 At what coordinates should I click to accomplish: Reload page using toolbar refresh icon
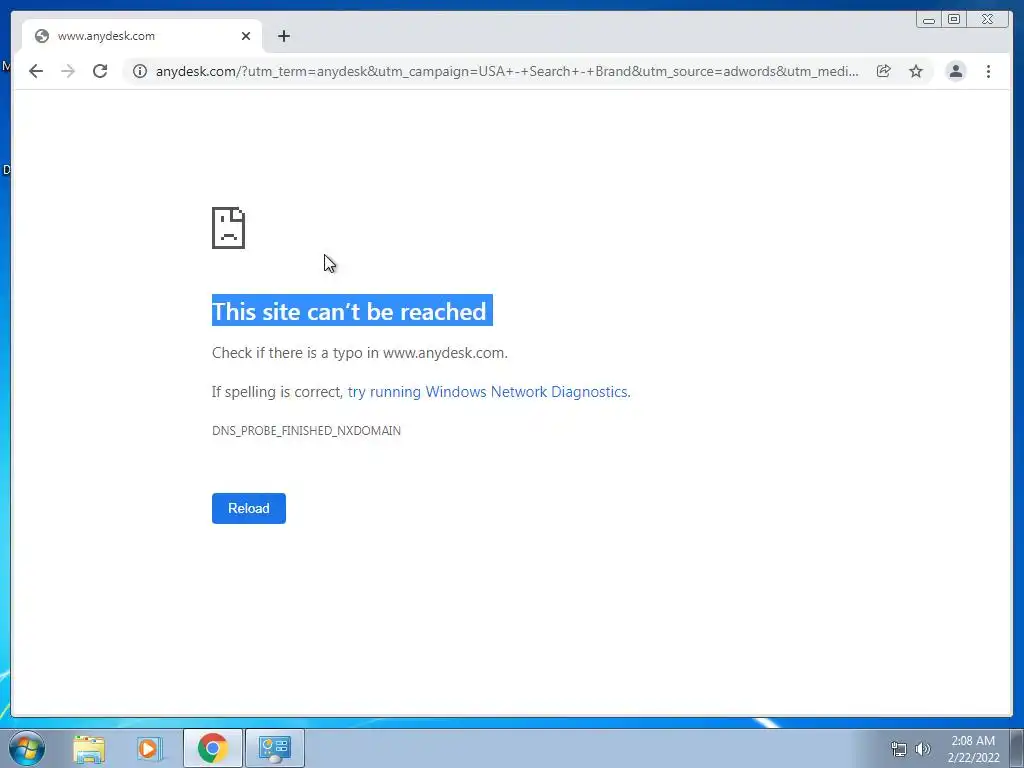click(x=100, y=71)
